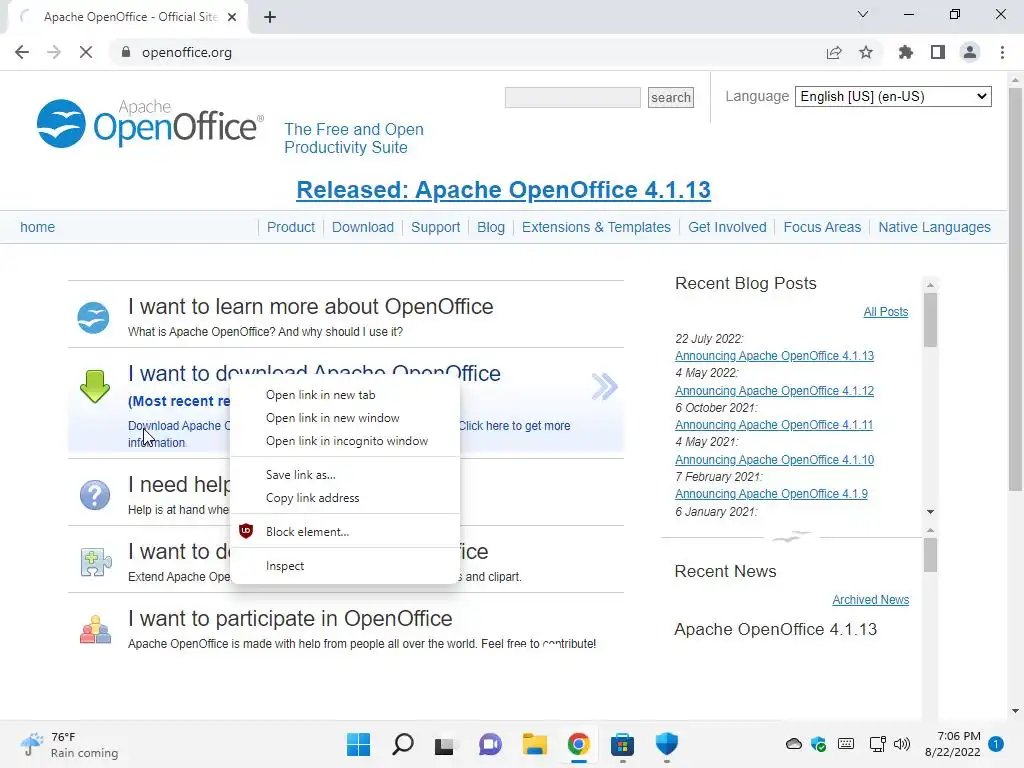Click the puzzle piece extensions icon
Screen dimensions: 1024x768
96,562
